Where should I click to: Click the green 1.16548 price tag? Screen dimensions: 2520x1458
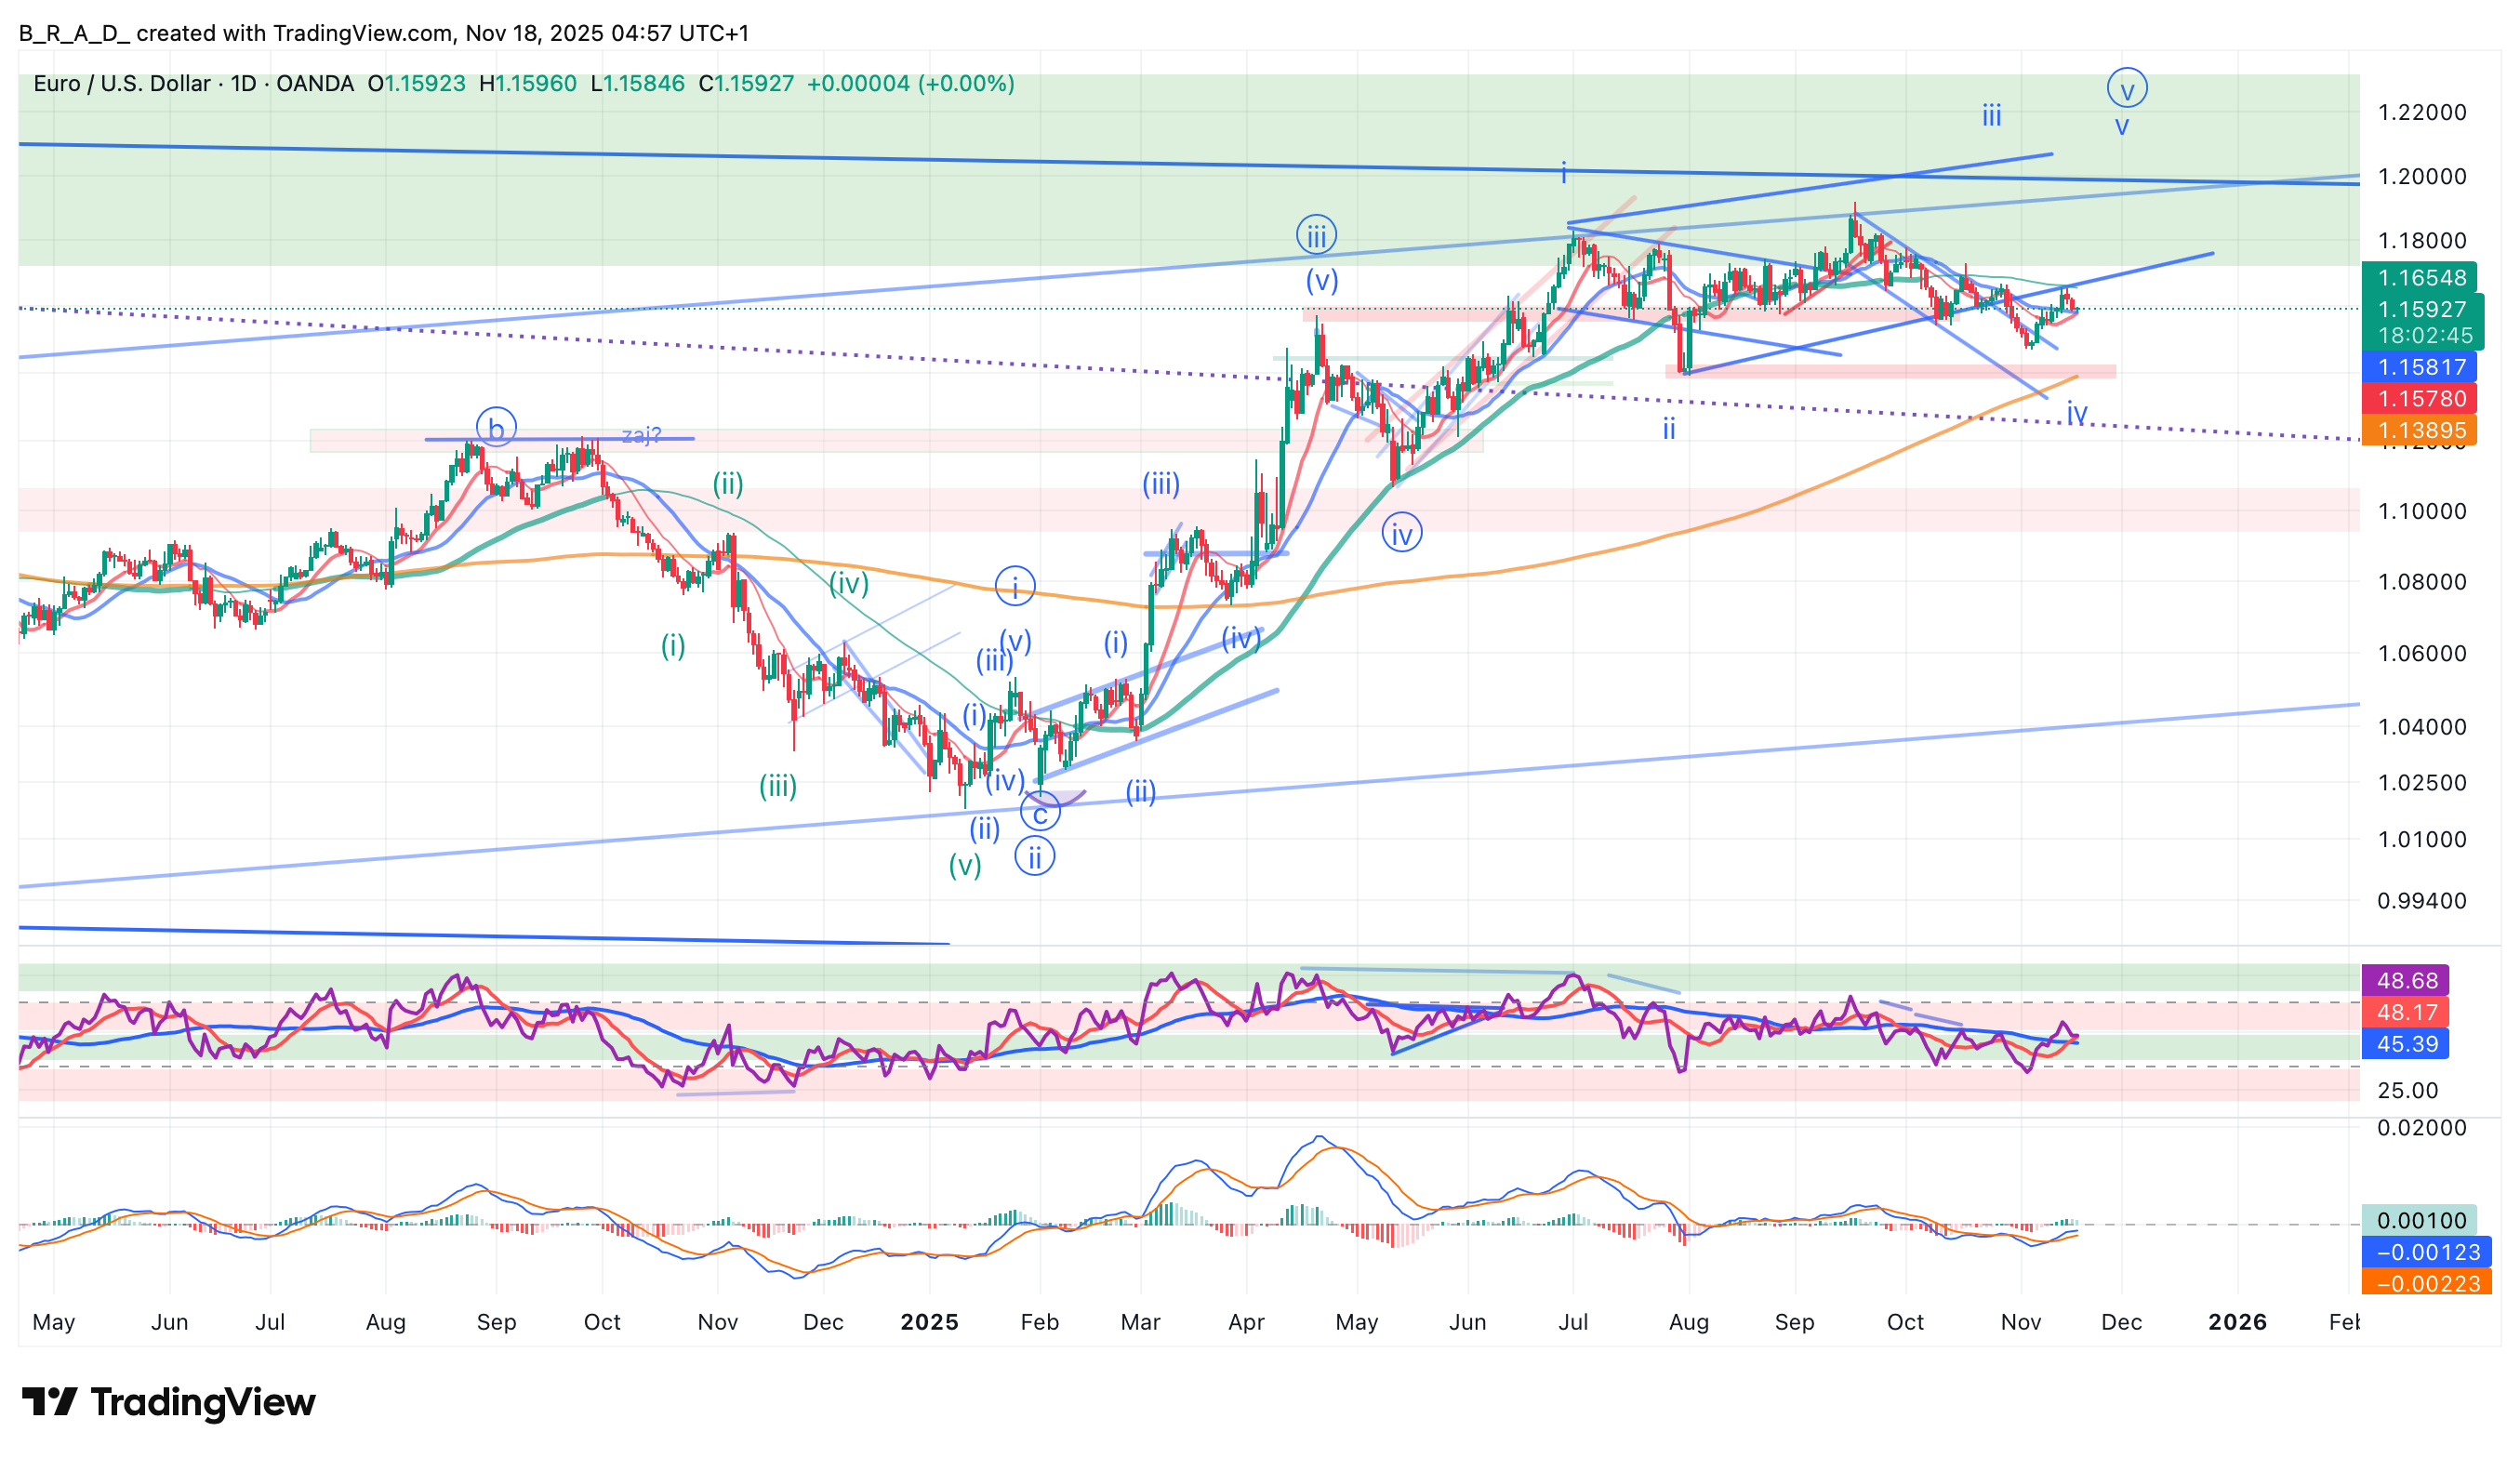tap(2420, 277)
